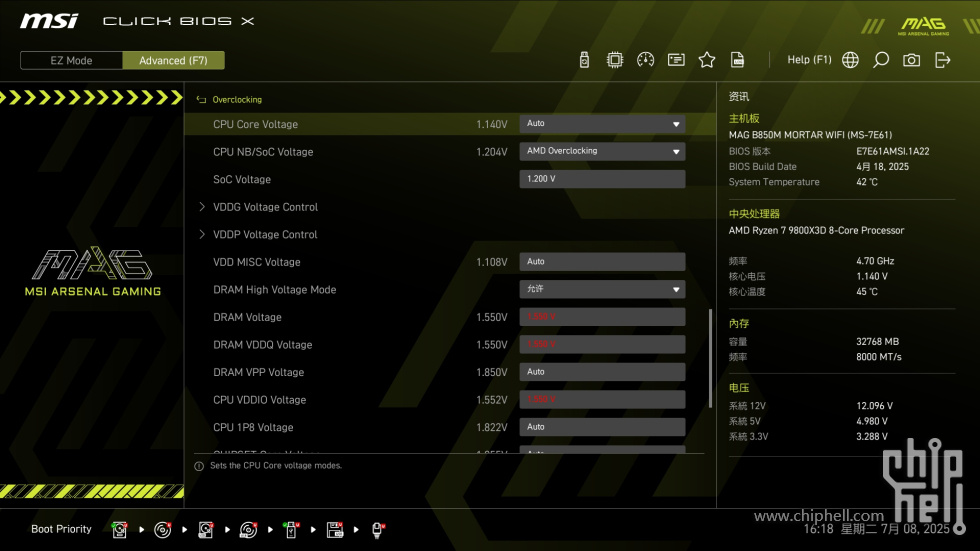Select the DRAM High Voltage Mode label

tap(274, 290)
